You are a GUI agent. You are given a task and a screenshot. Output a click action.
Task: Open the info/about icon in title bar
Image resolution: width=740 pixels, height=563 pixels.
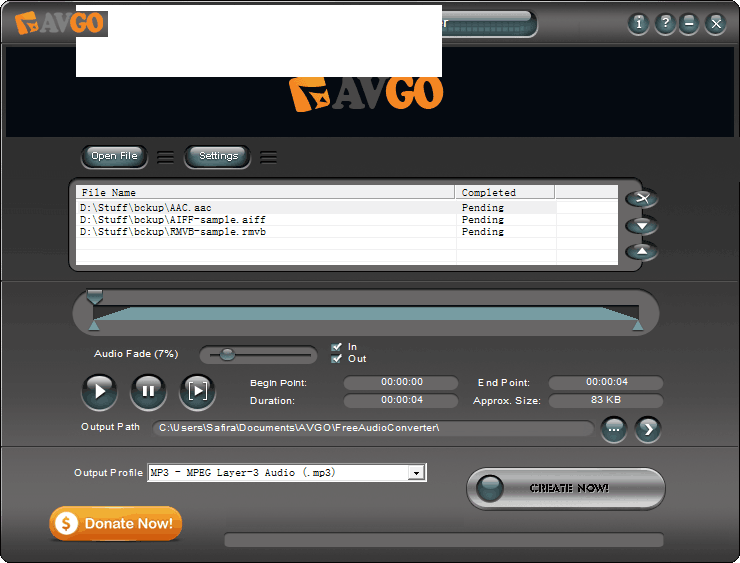[x=639, y=23]
